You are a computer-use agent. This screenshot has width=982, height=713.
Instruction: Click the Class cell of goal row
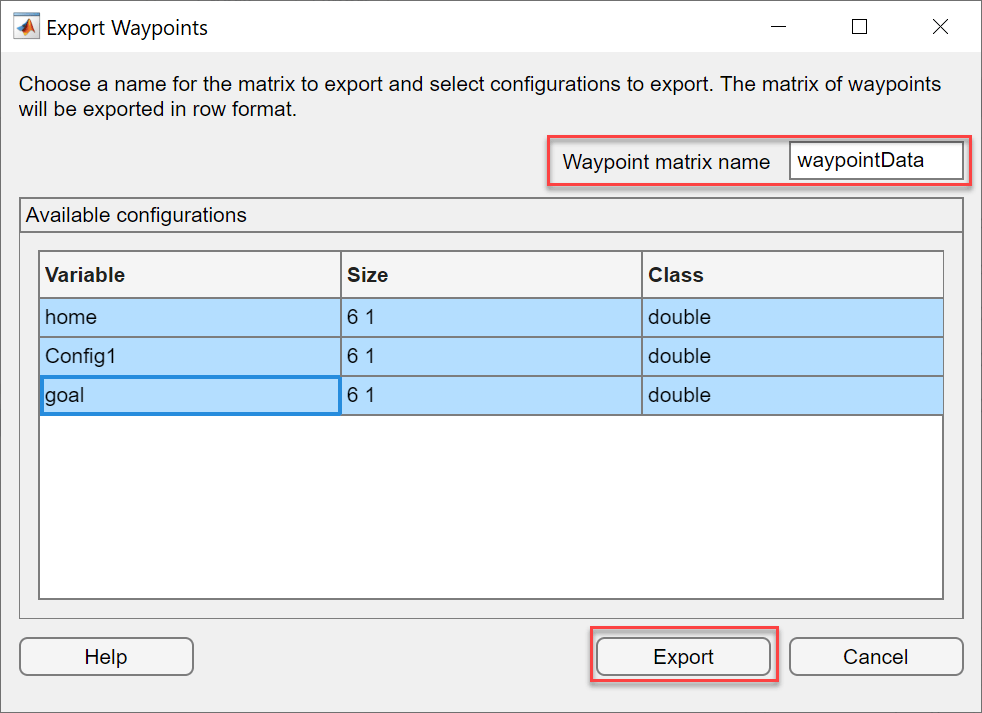tap(792, 395)
